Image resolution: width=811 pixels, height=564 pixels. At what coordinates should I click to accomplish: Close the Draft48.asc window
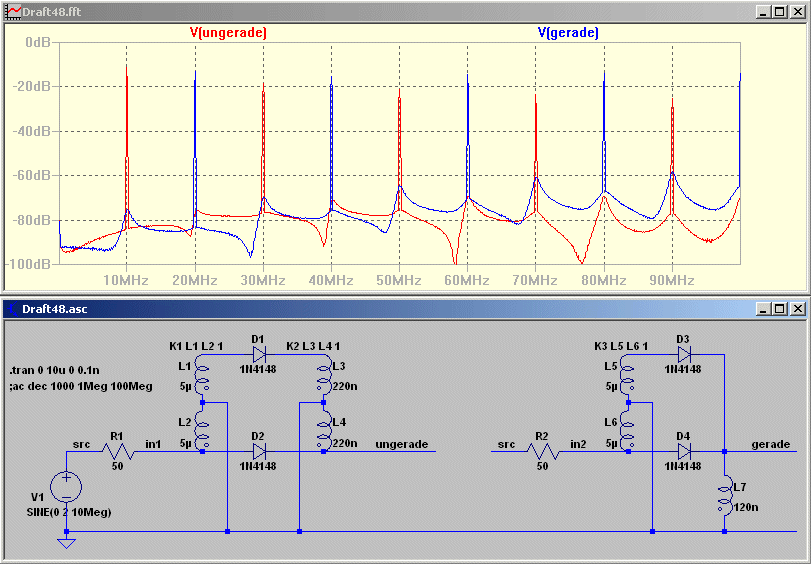click(798, 309)
